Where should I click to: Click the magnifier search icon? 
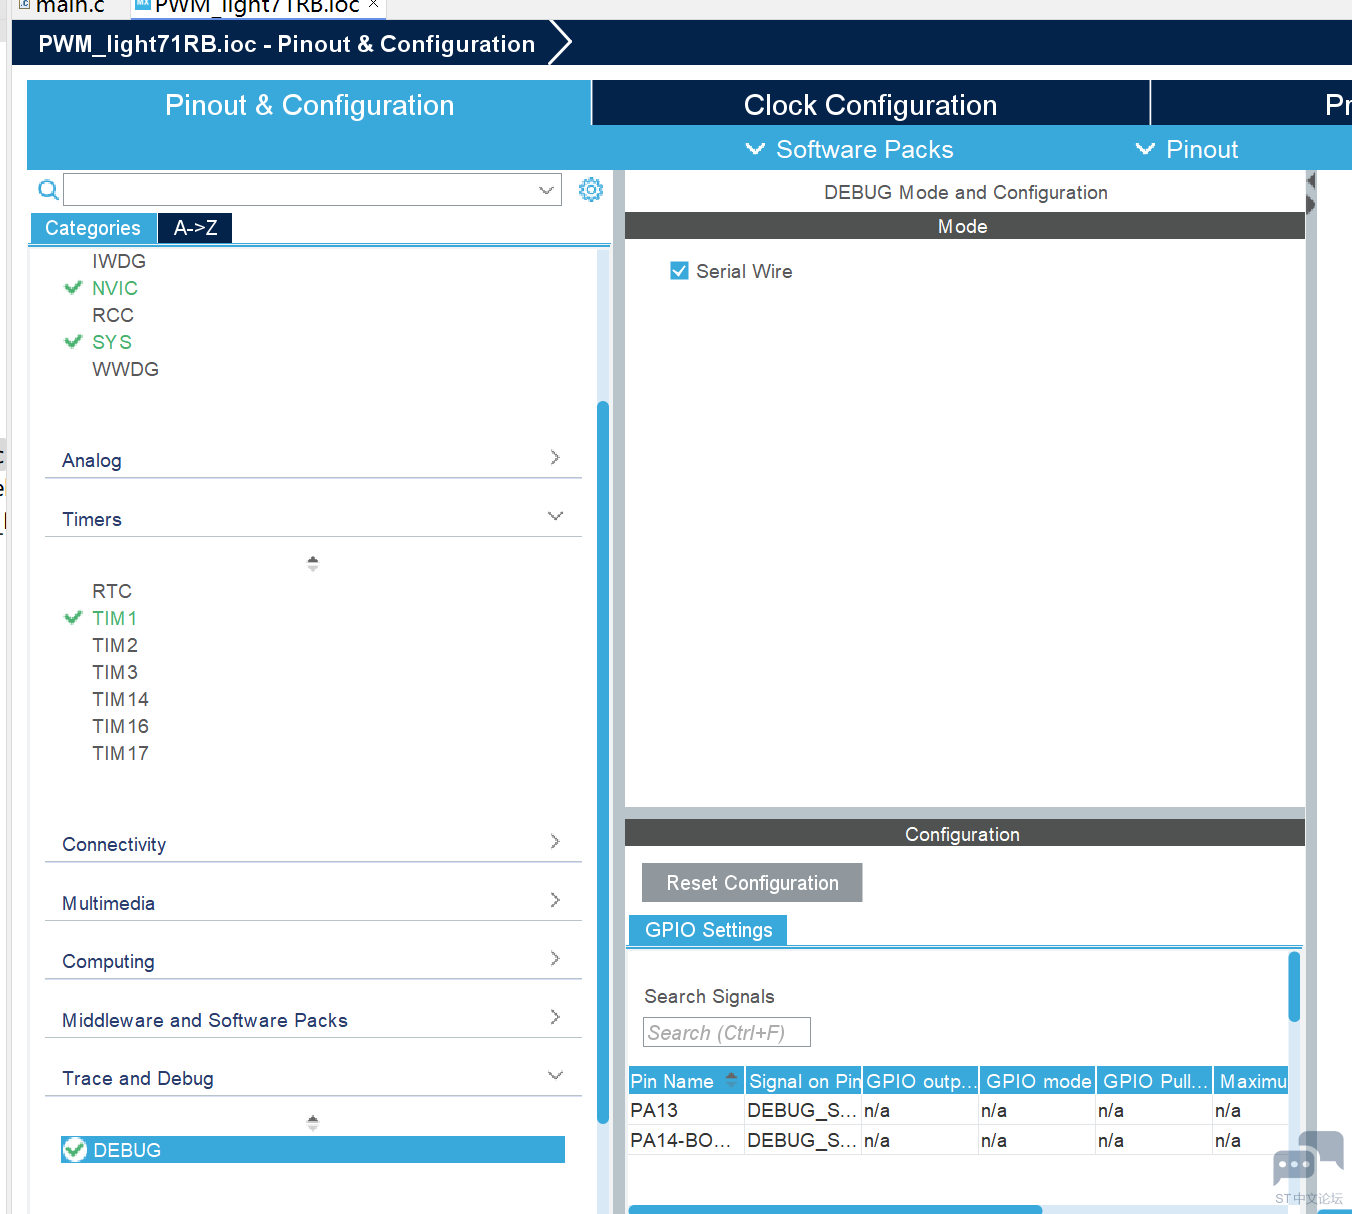[x=47, y=189]
